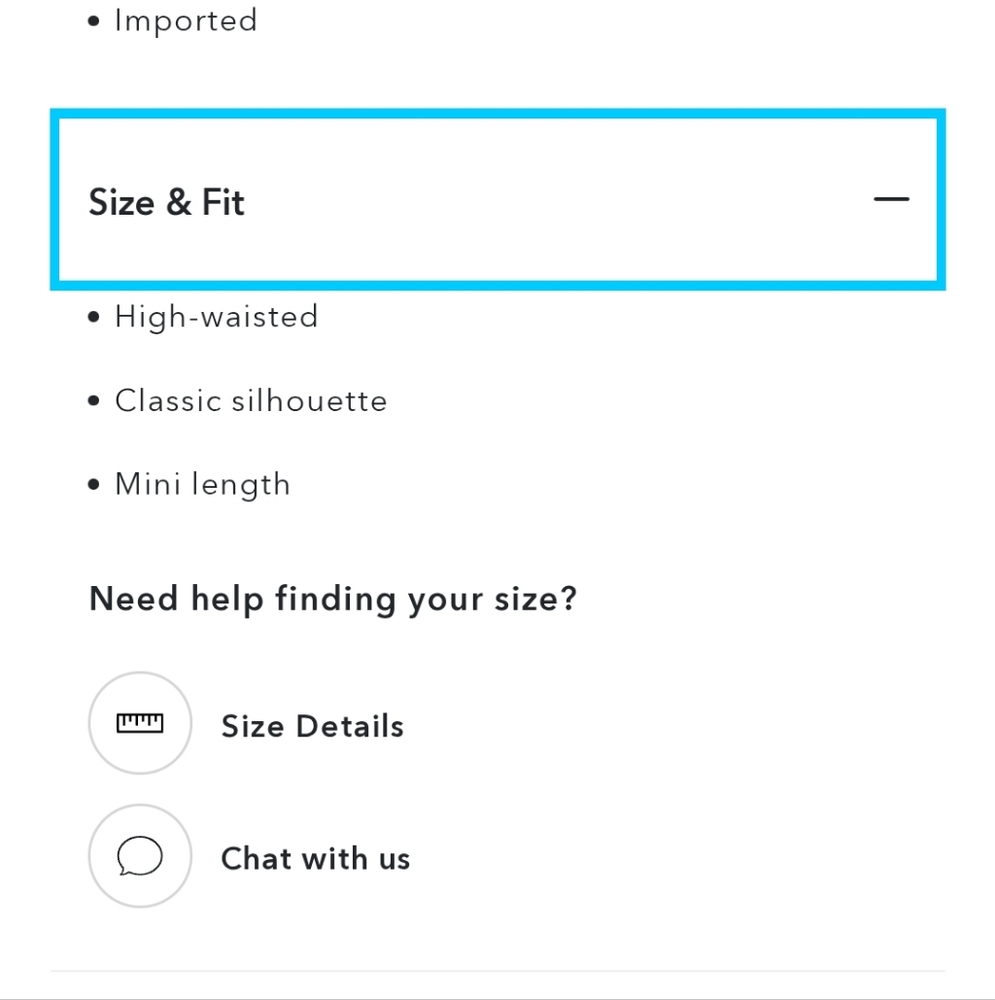
Task: Open the Chat with us link
Action: click(x=315, y=858)
